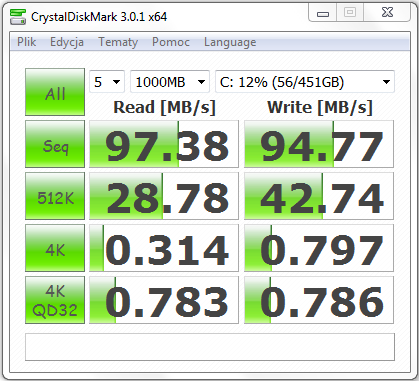This screenshot has width=419, height=381.
Task: Run all benchmarks with the All button
Action: pyautogui.click(x=55, y=92)
